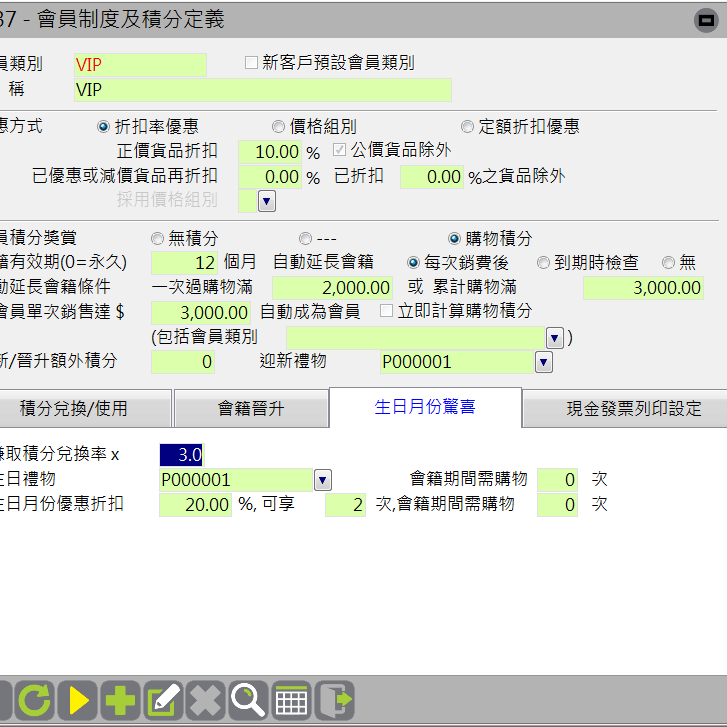Expand the 生日禮物 dropdown arrow
727x727 pixels.
322,480
